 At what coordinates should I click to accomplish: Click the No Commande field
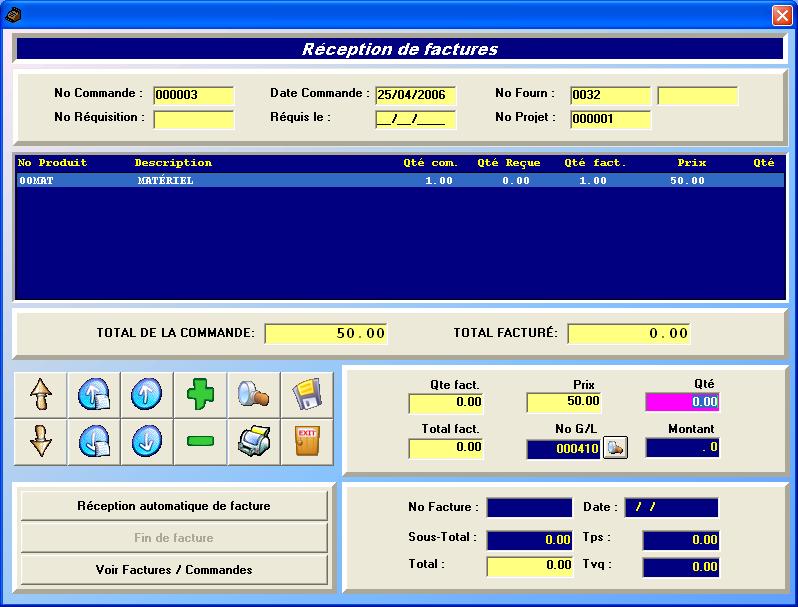193,95
